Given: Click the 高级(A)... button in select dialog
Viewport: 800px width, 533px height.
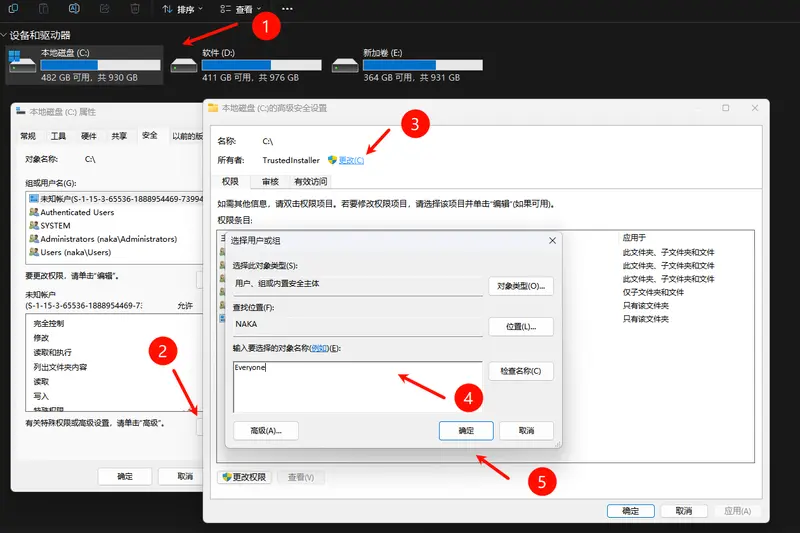Looking at the screenshot, I should click(x=266, y=430).
